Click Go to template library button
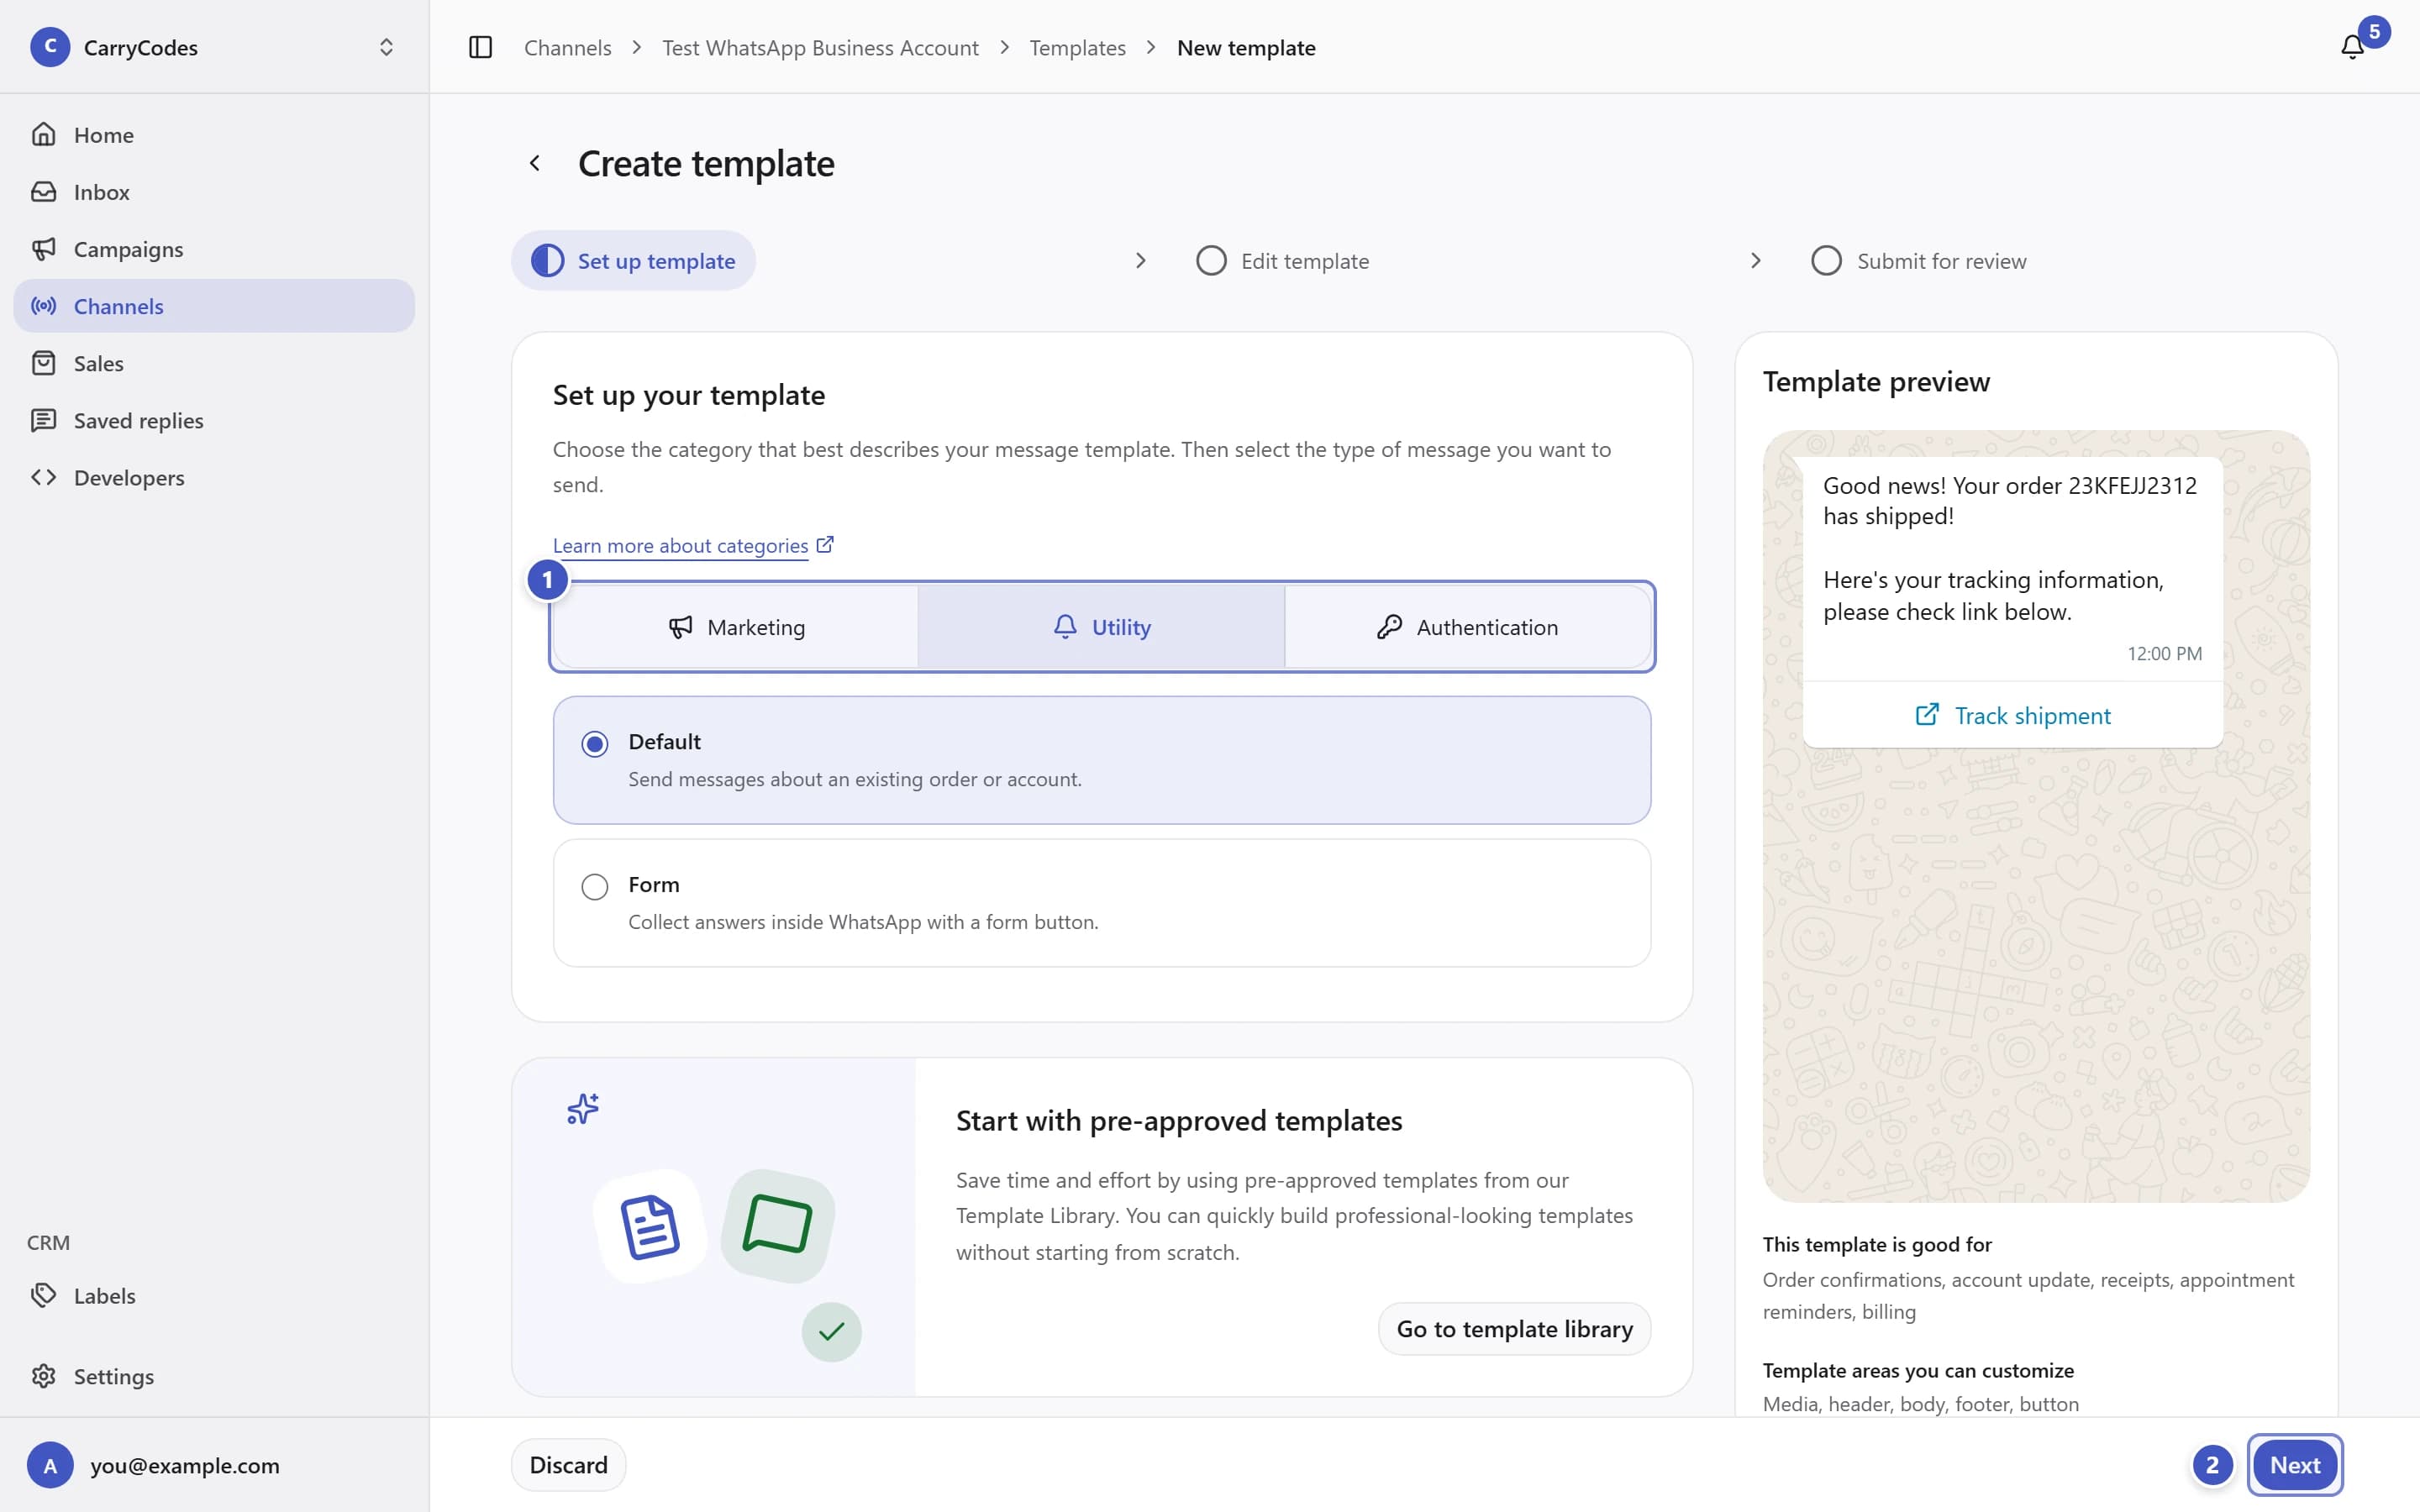 [x=1514, y=1328]
